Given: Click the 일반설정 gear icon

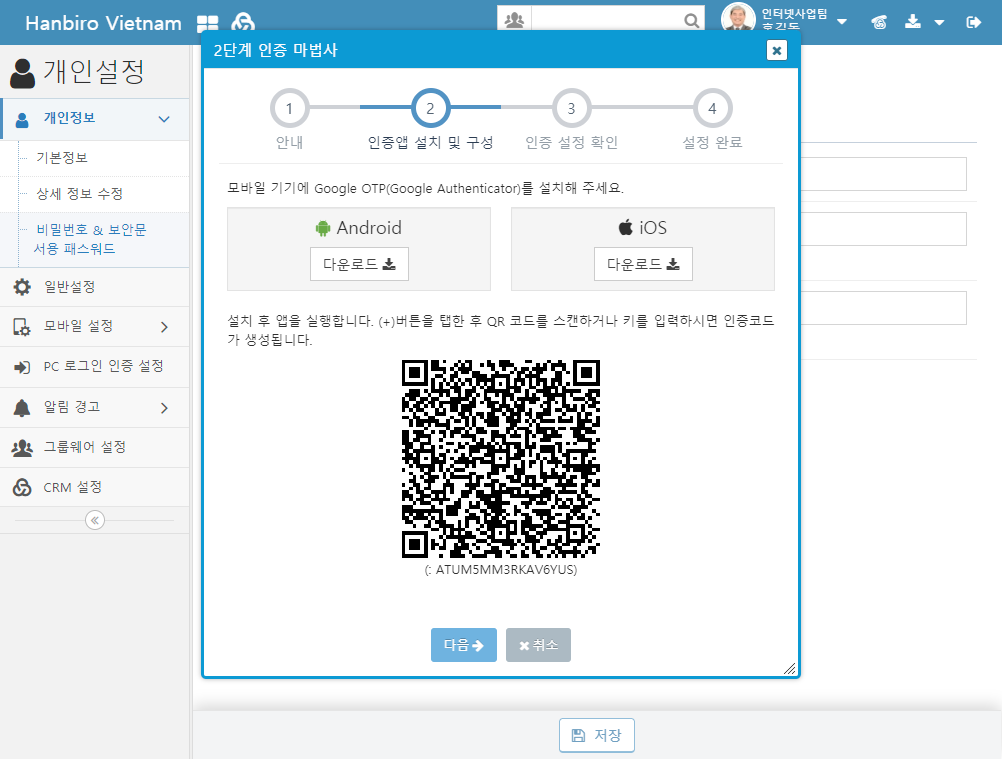Looking at the screenshot, I should tap(22, 287).
